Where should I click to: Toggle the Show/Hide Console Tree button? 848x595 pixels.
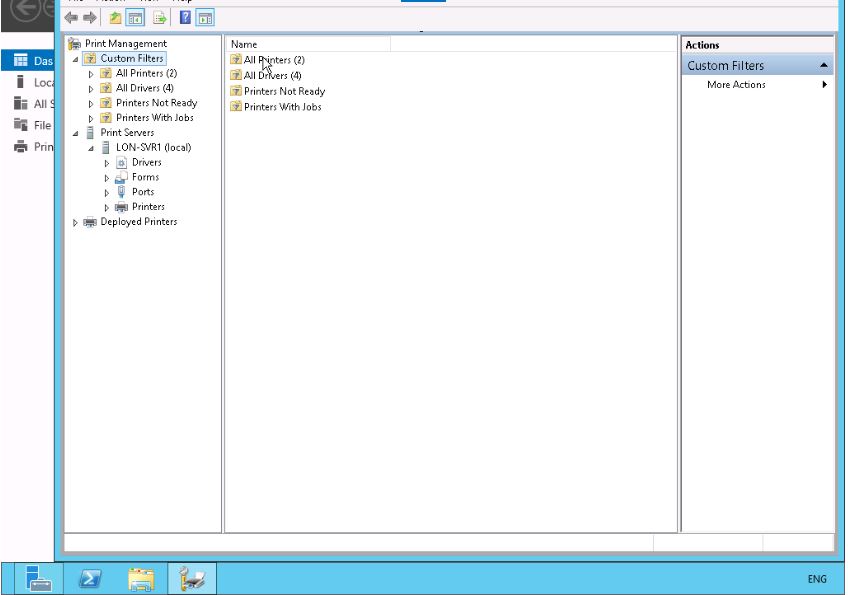click(x=135, y=18)
